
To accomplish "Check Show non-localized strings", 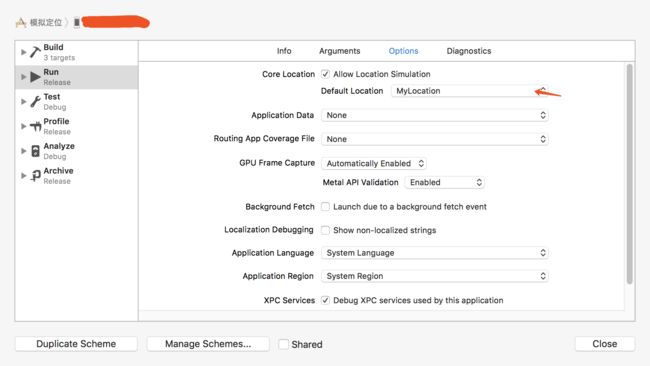I will tap(325, 230).
